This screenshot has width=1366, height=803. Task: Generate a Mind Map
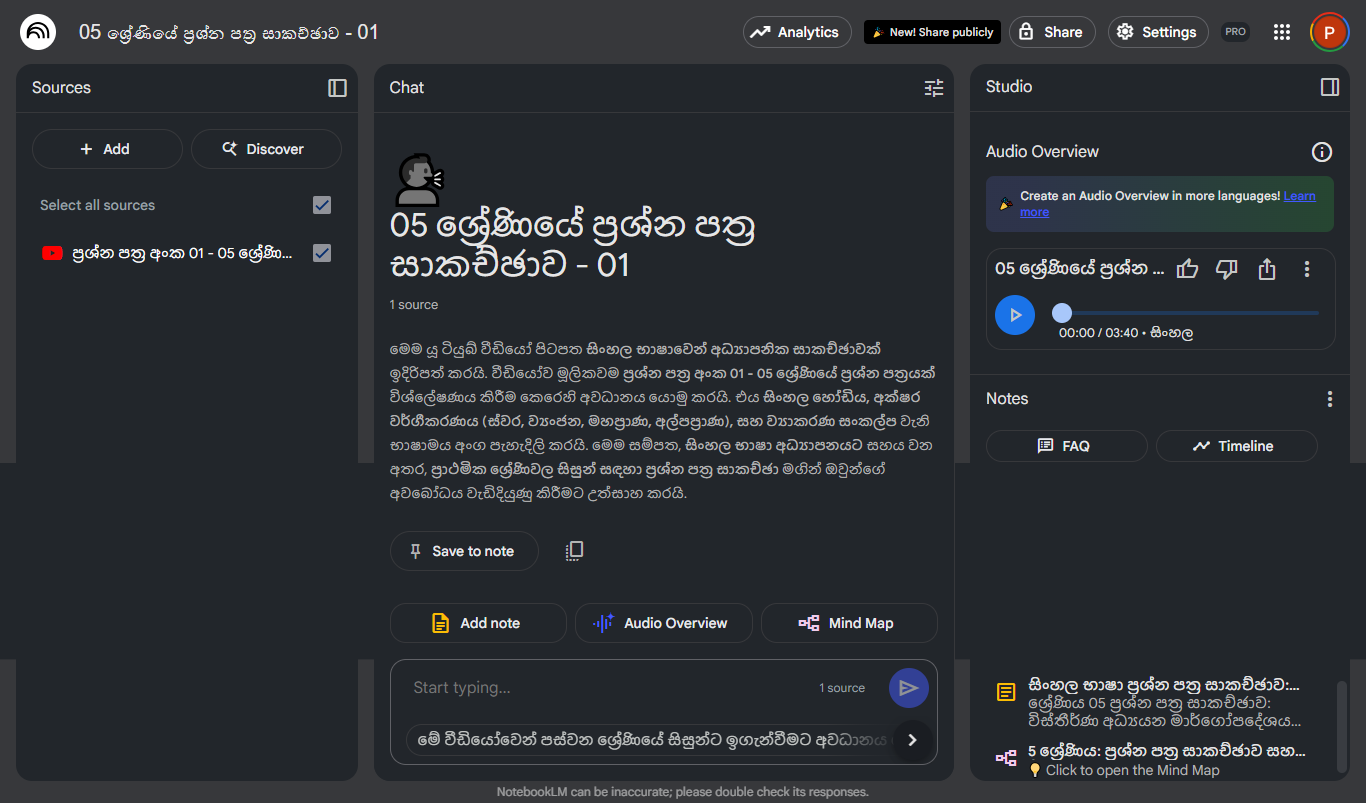[x=849, y=623]
